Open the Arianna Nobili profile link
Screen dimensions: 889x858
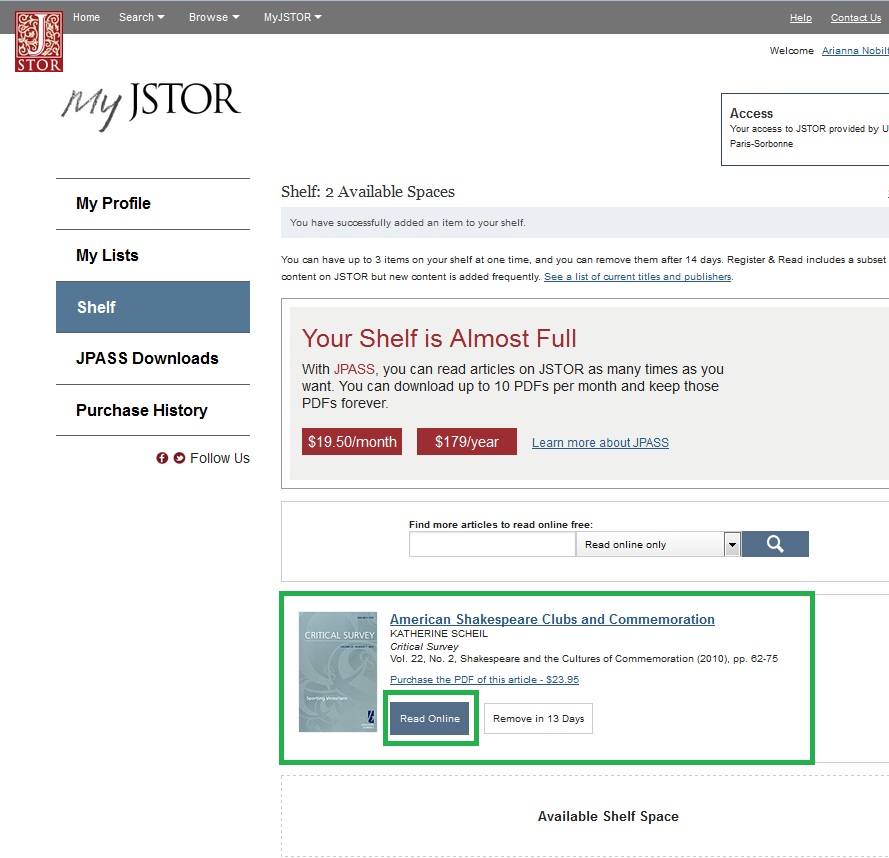[855, 50]
